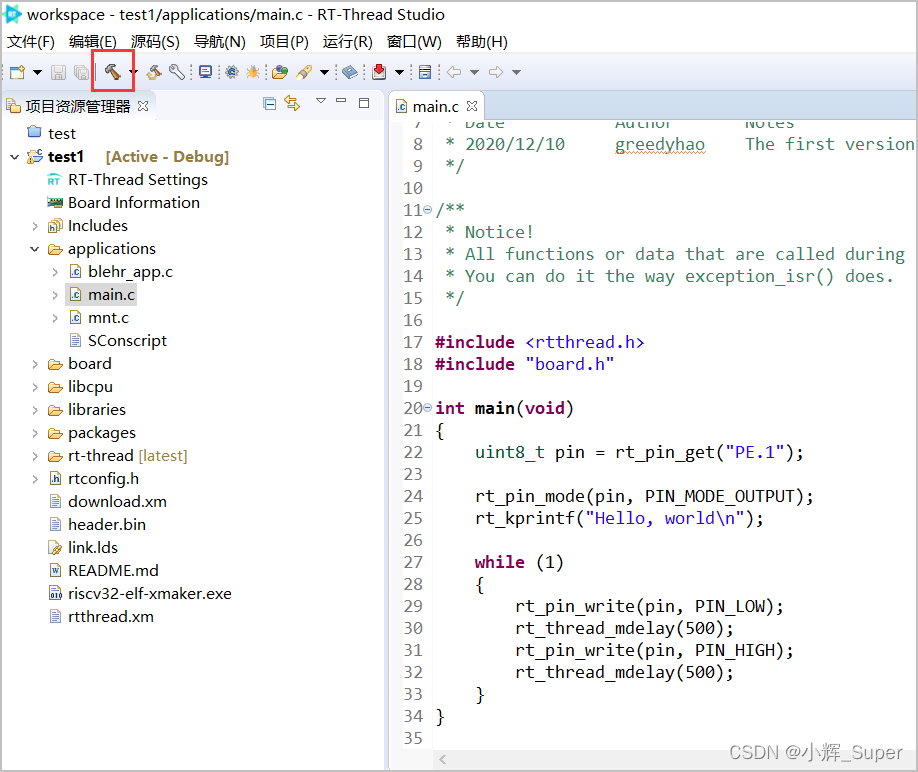
Task: Click the Save All icon
Action: (81, 72)
